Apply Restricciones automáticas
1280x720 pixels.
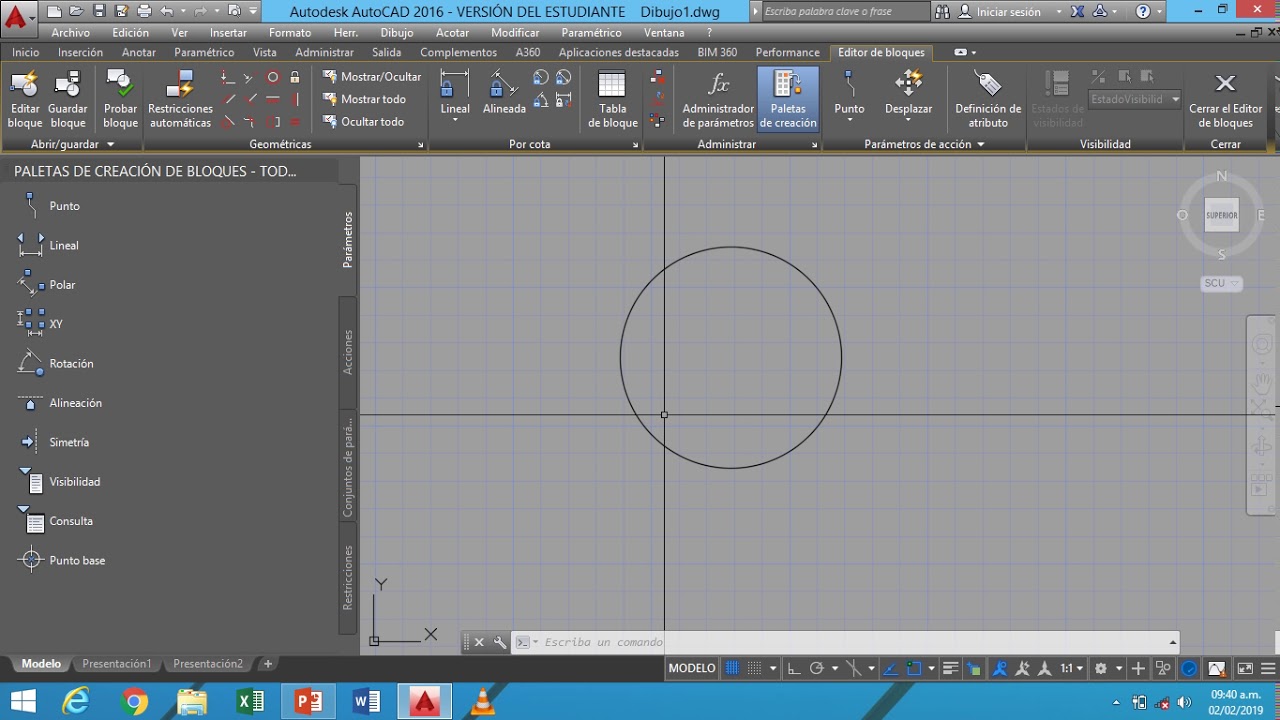coord(180,100)
